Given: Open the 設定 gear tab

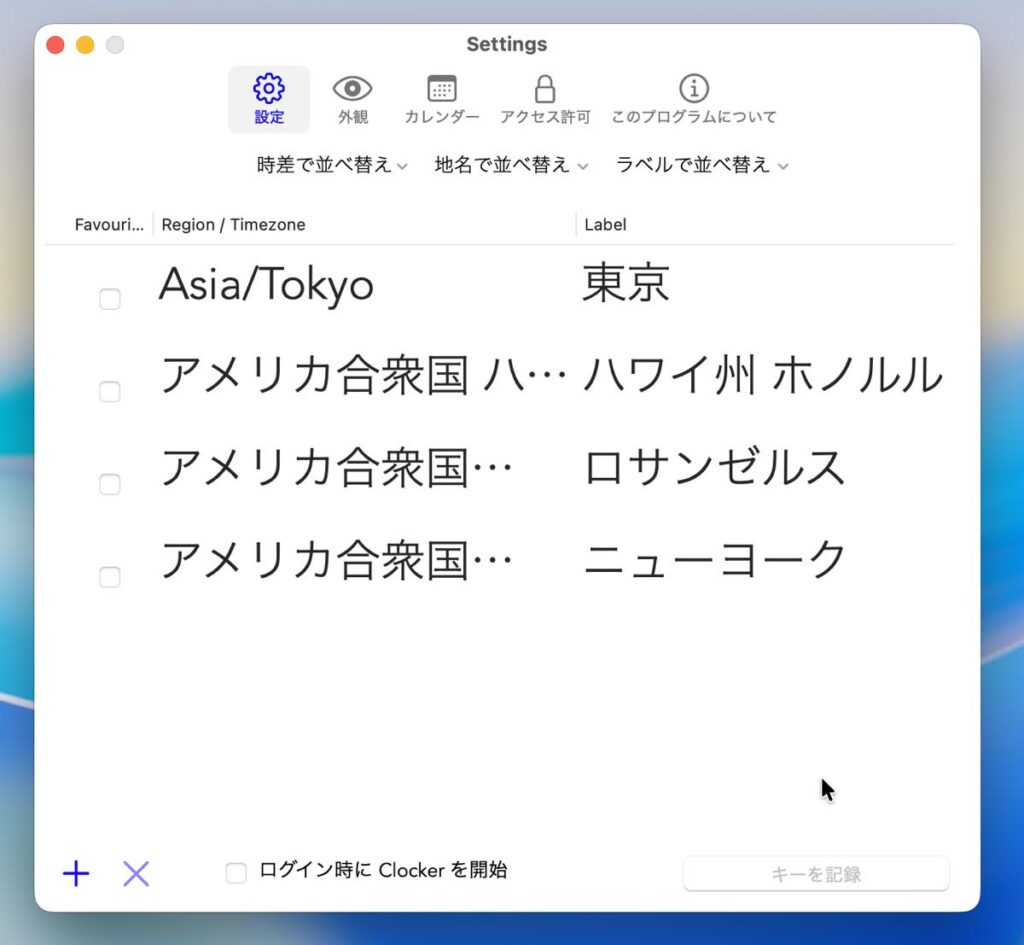Looking at the screenshot, I should point(268,99).
